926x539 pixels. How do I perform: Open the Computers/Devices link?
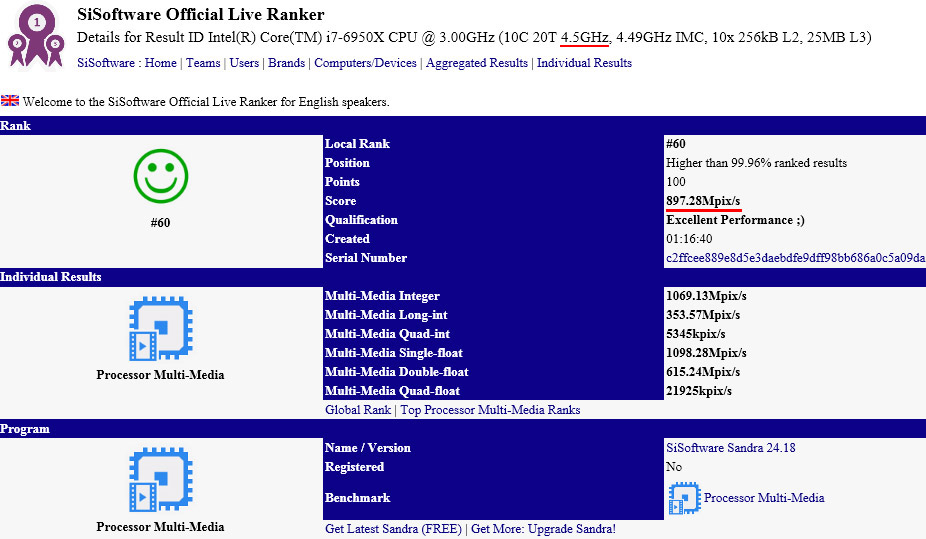[x=365, y=63]
